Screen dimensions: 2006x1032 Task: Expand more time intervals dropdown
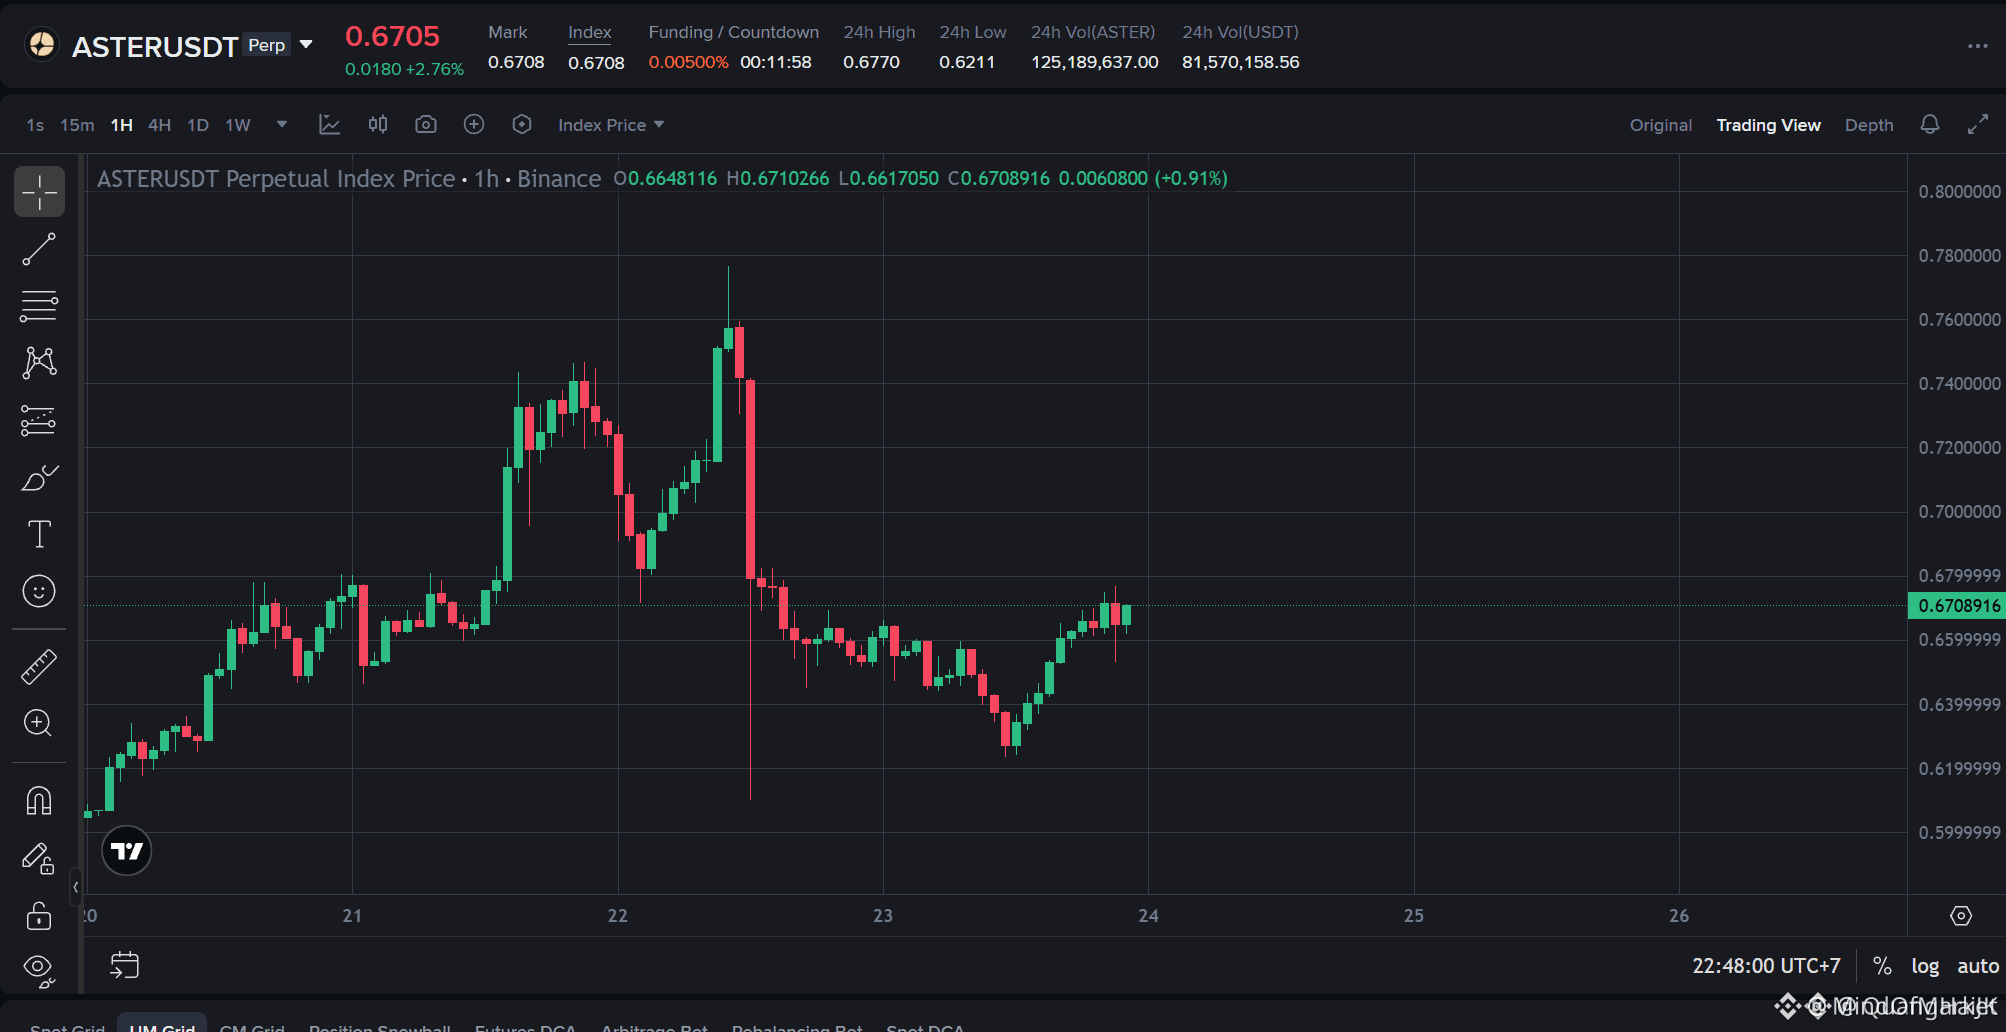(282, 124)
